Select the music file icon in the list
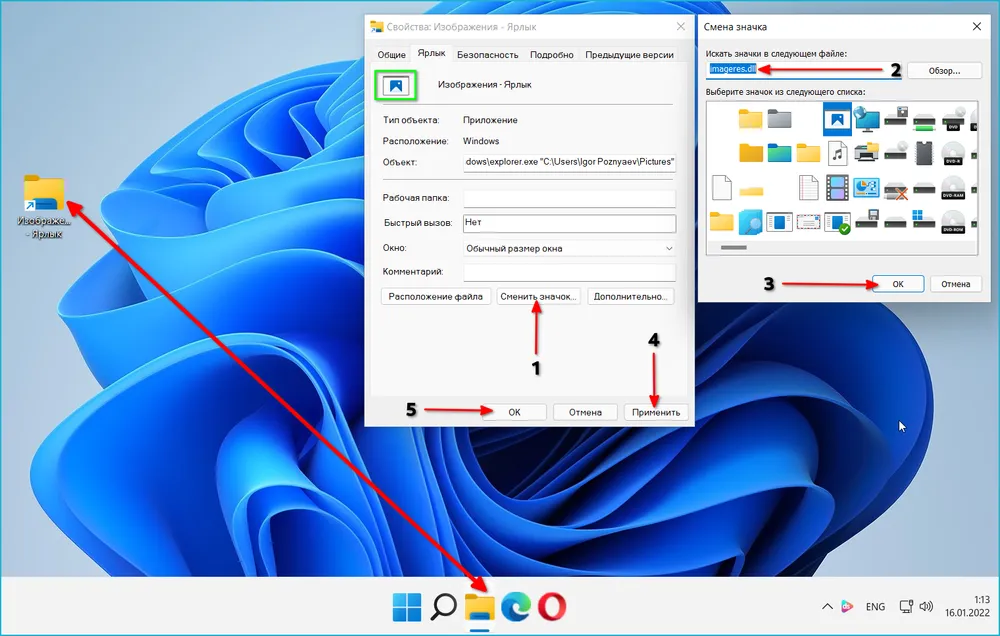The image size is (1000, 636). coord(837,153)
